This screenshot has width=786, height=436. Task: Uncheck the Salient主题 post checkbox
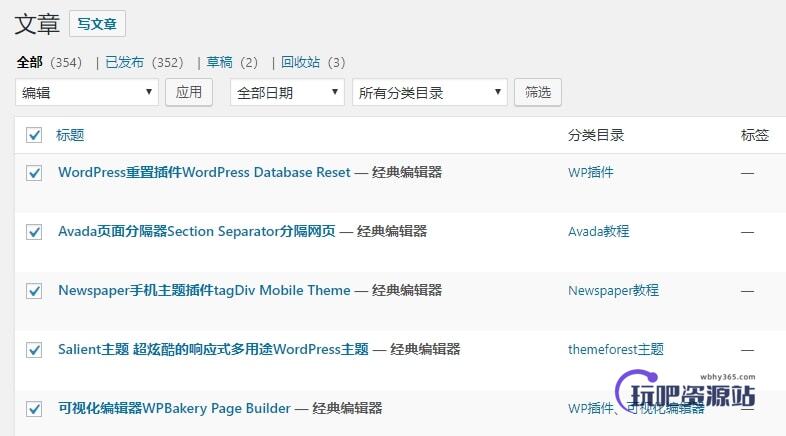click(x=34, y=350)
